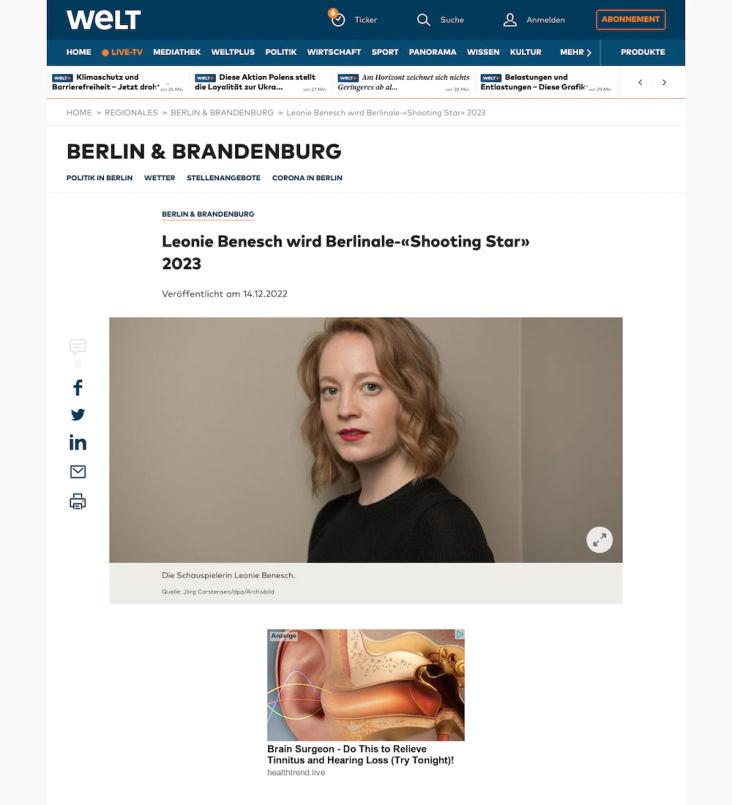Viewport: 732px width, 805px height.
Task: Share article on Facebook
Action: point(78,388)
